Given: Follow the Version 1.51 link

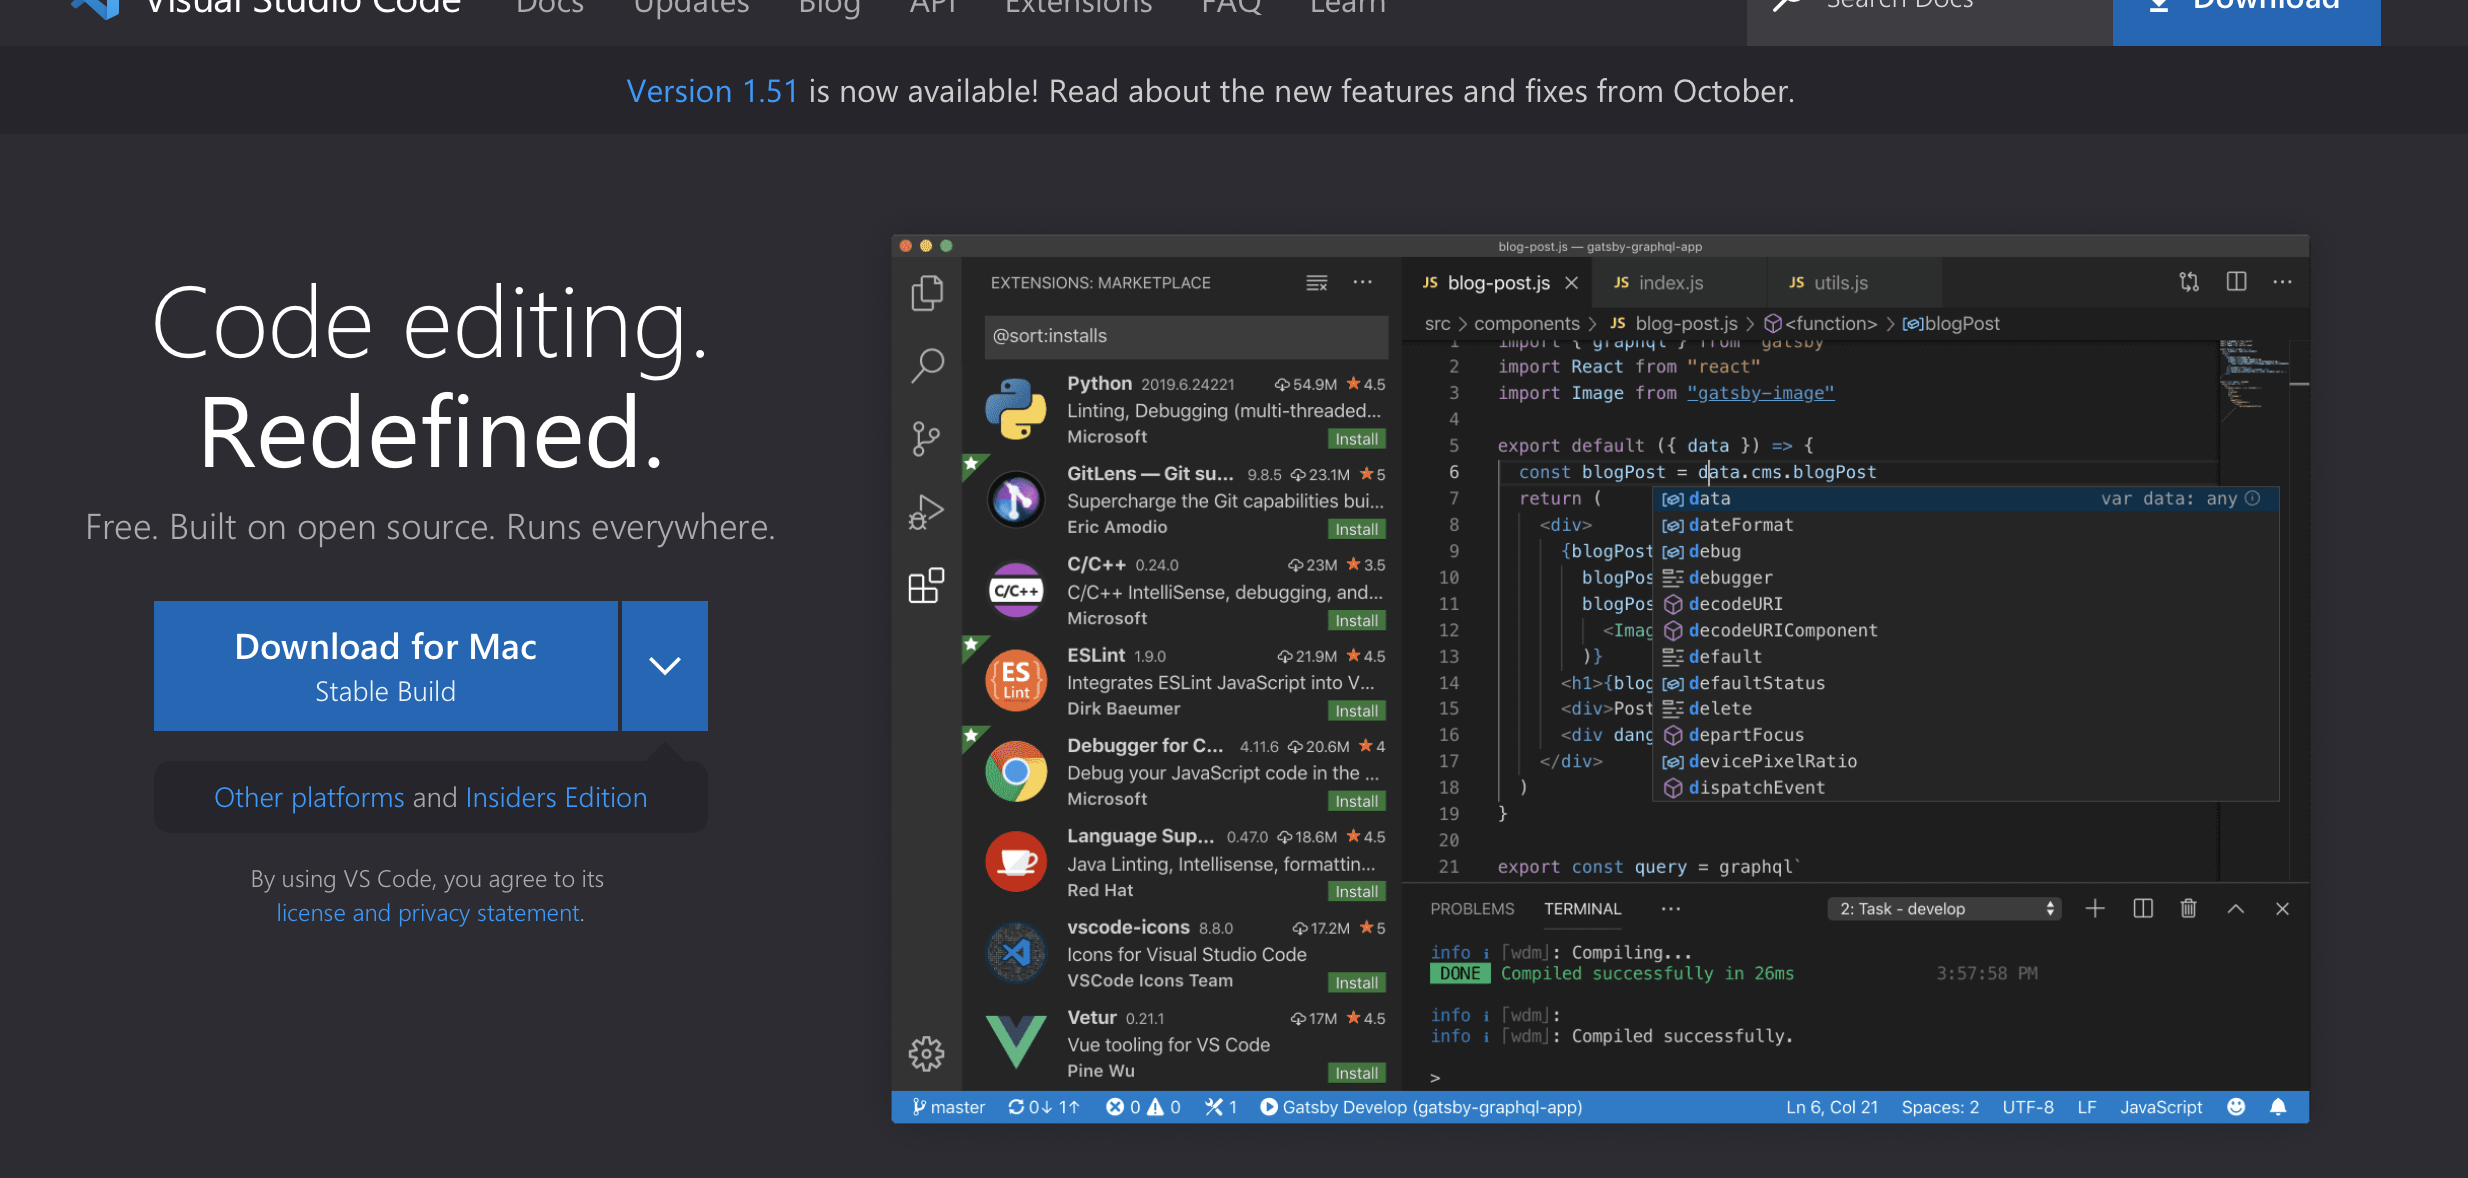Looking at the screenshot, I should pyautogui.click(x=712, y=91).
